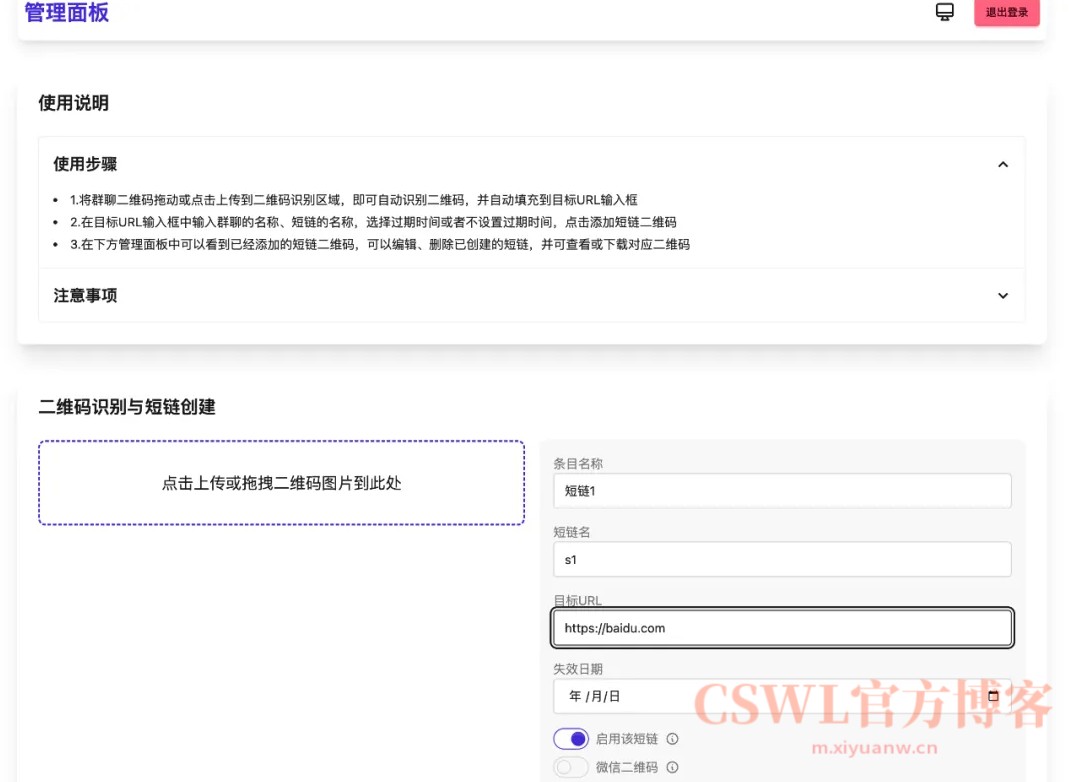Click the 目标URL field with baidu.com
The image size is (1069, 782).
(x=781, y=628)
